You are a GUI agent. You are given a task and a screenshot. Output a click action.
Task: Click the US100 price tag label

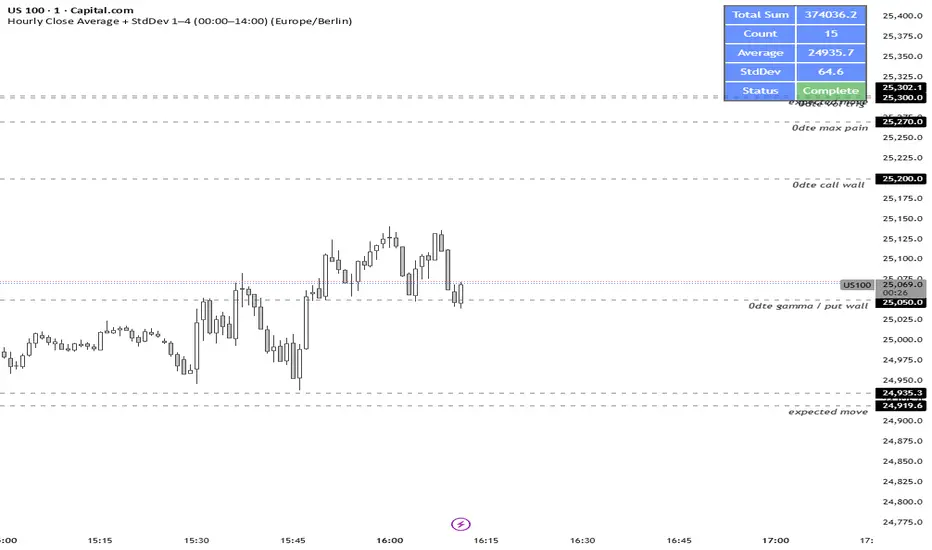(856, 285)
